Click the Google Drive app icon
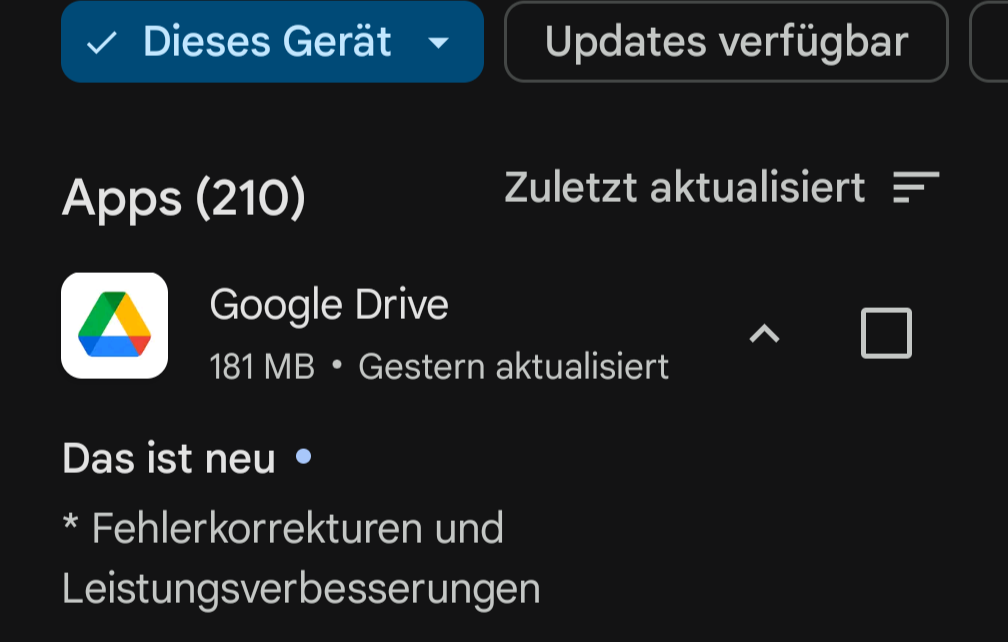Screen dimensions: 1008x642 click(x=114, y=325)
